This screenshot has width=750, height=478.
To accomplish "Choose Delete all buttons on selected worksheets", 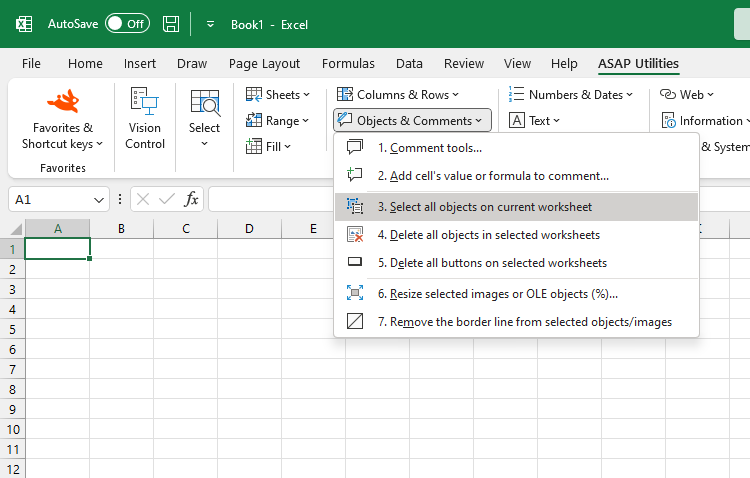I will (517, 263).
